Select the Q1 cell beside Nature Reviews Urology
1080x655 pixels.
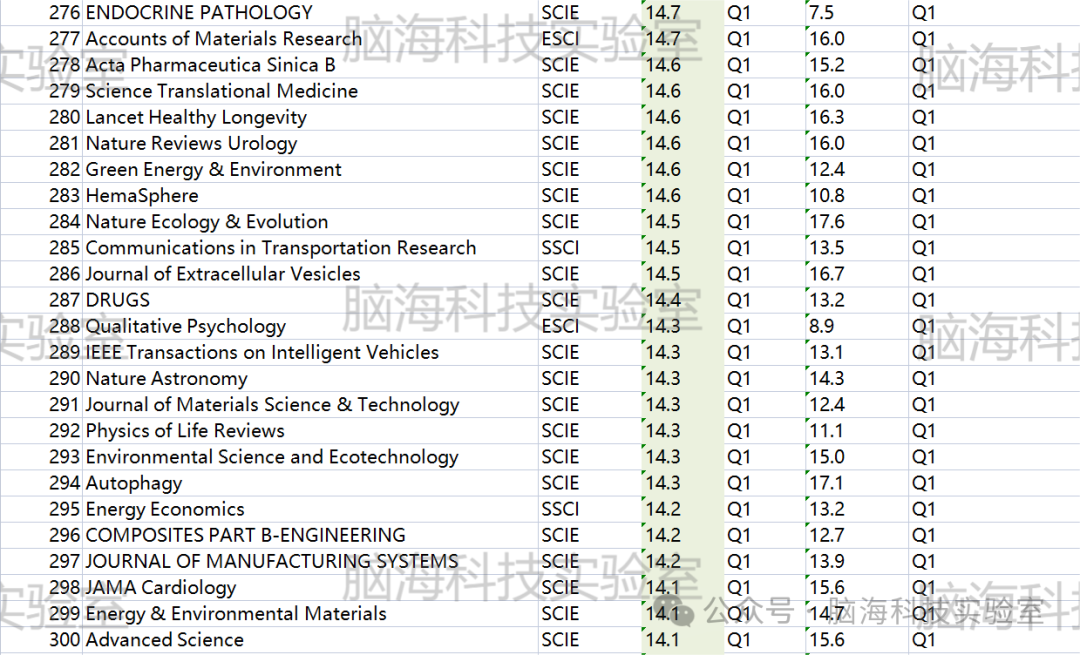(739, 143)
